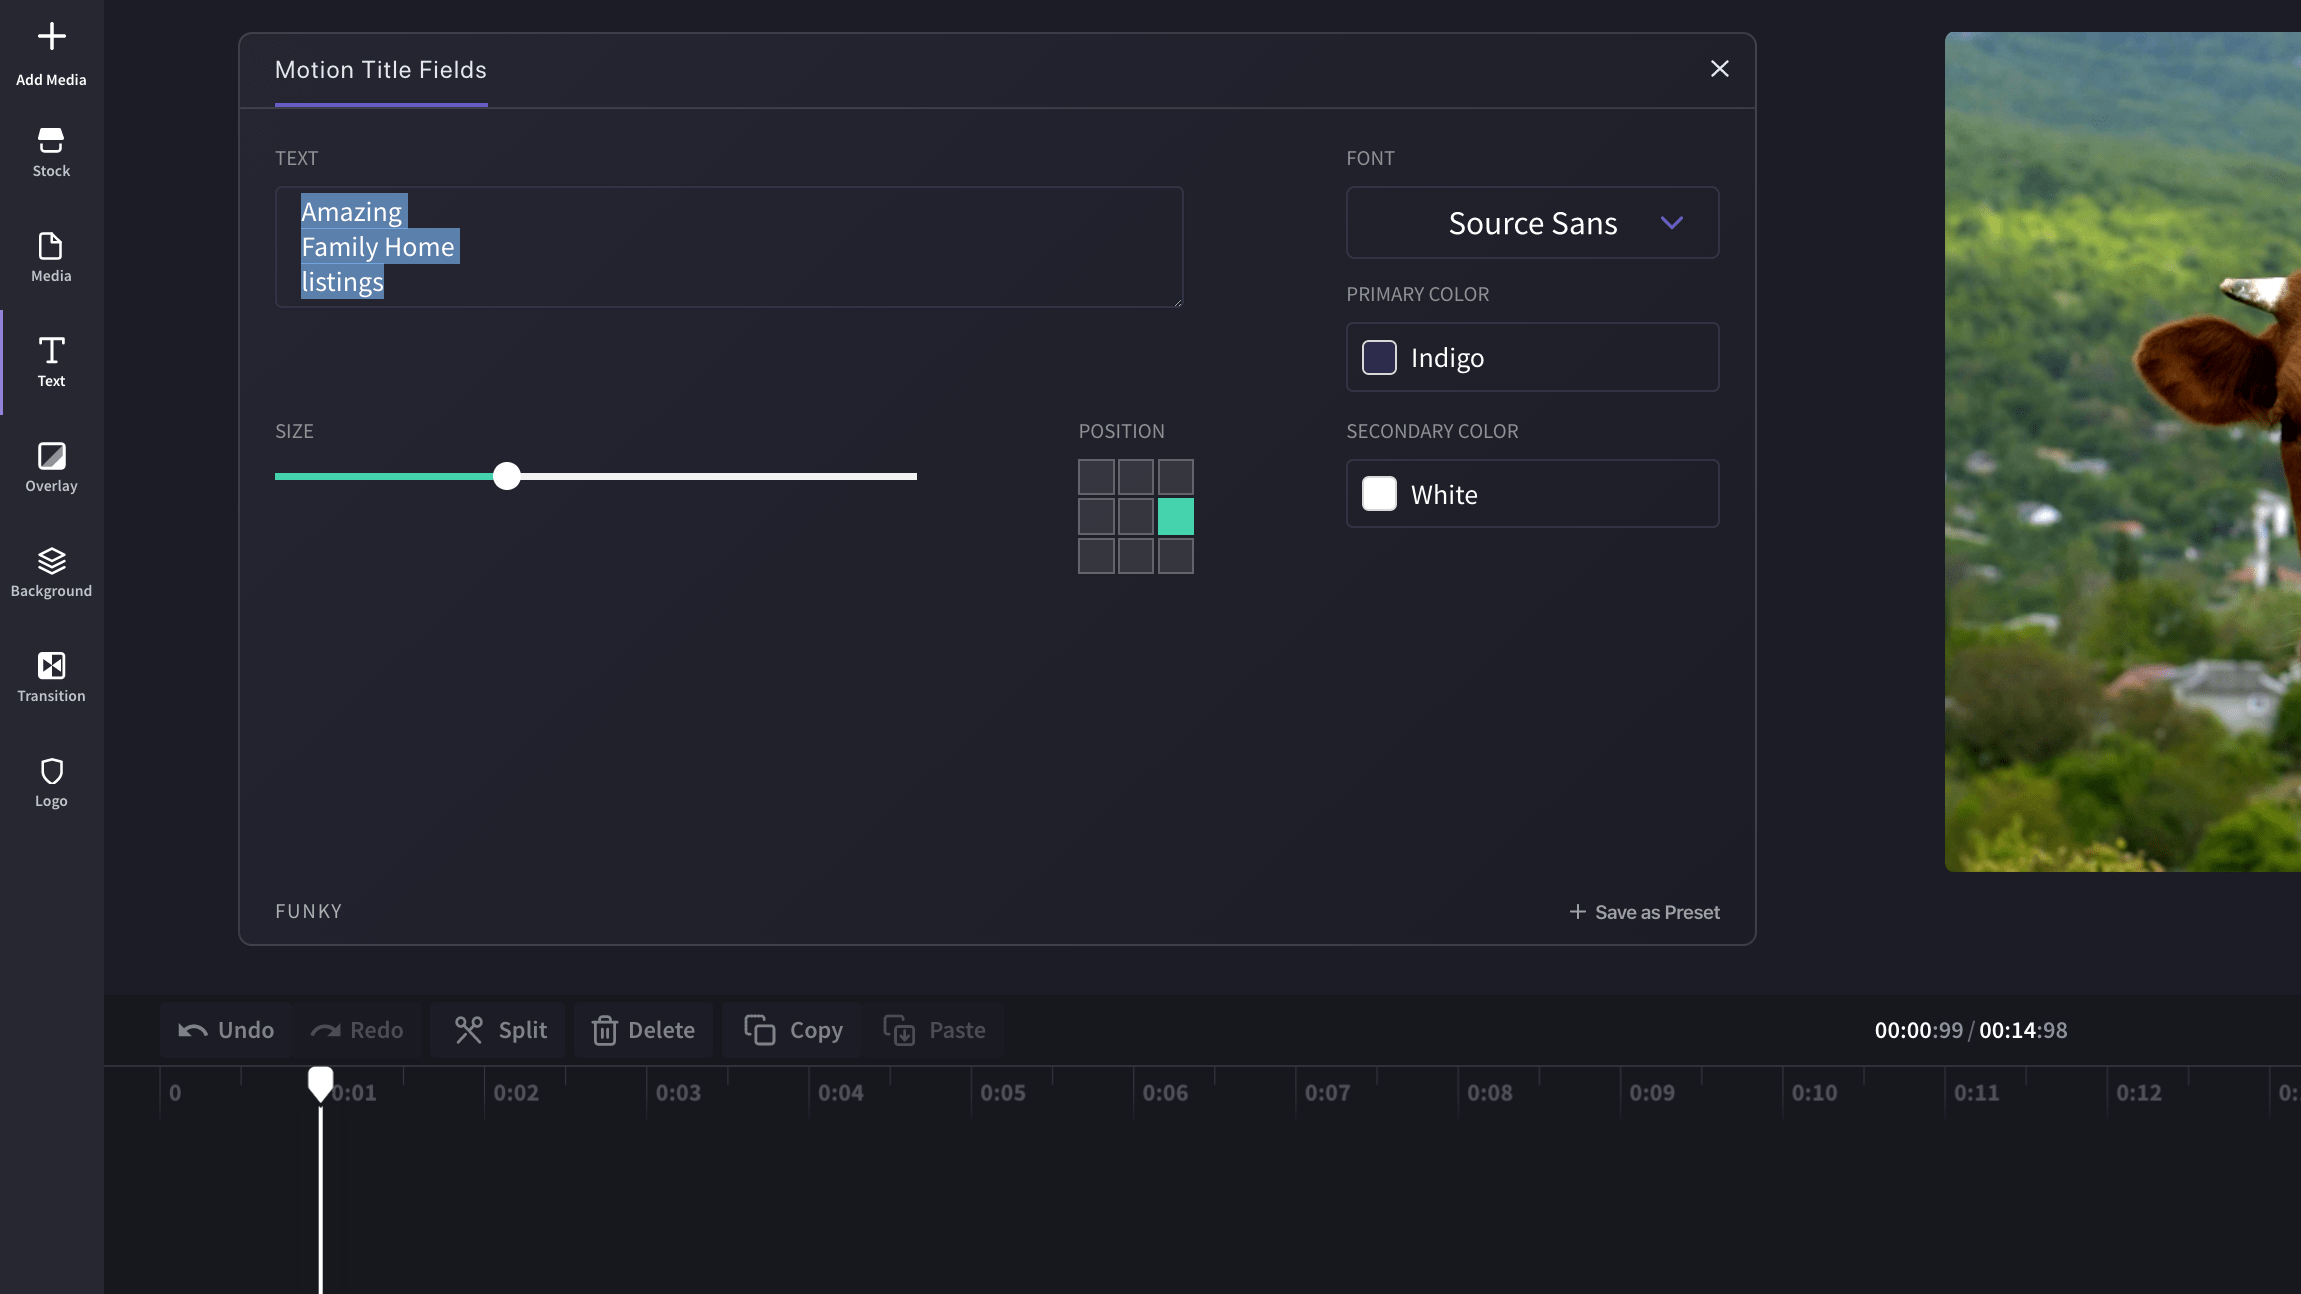Screen dimensions: 2301x1294
Task: Click Save as Preset
Action: pyautogui.click(x=1645, y=912)
